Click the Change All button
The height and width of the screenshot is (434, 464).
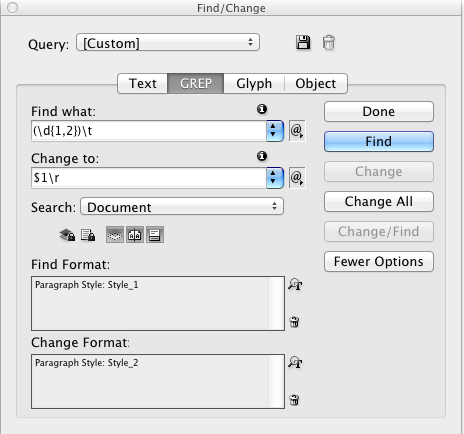click(379, 201)
